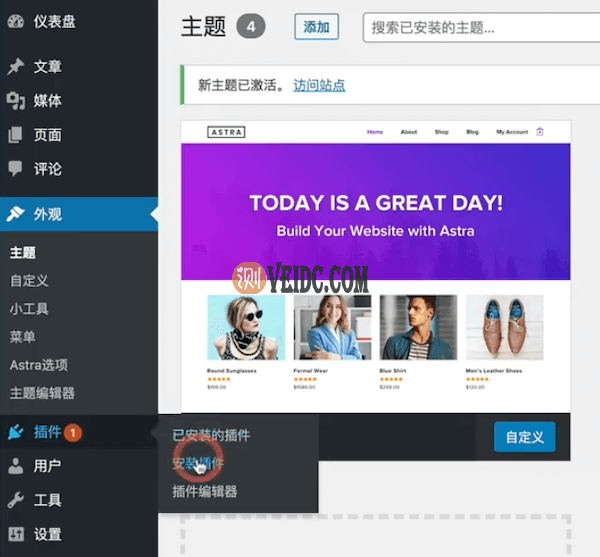The width and height of the screenshot is (600, 557).
Task: Open the Astra theme screenshot preview
Action: (x=375, y=267)
